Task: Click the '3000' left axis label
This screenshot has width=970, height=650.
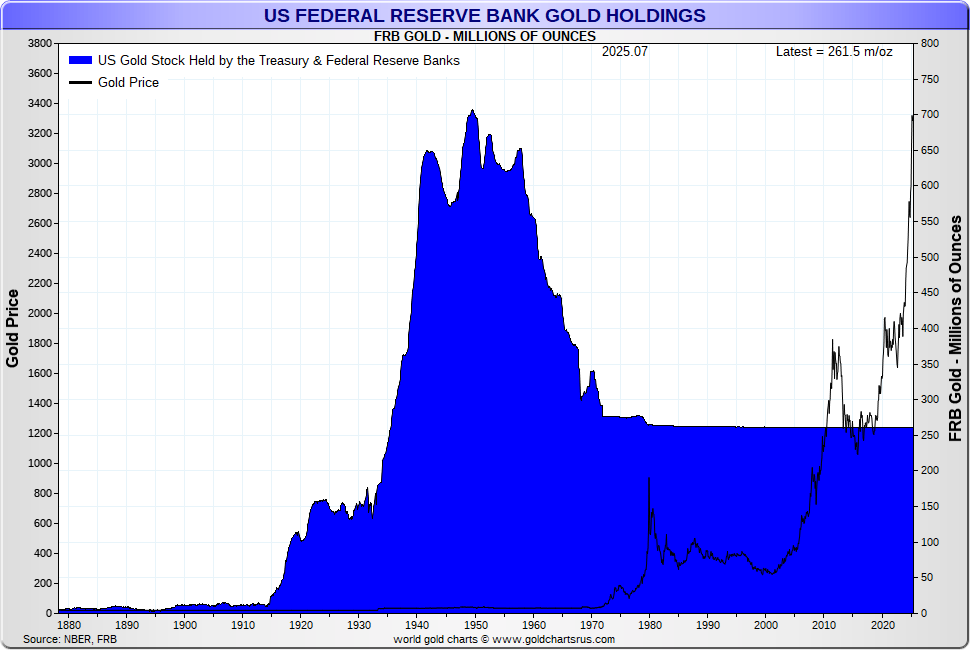Action: click(40, 163)
